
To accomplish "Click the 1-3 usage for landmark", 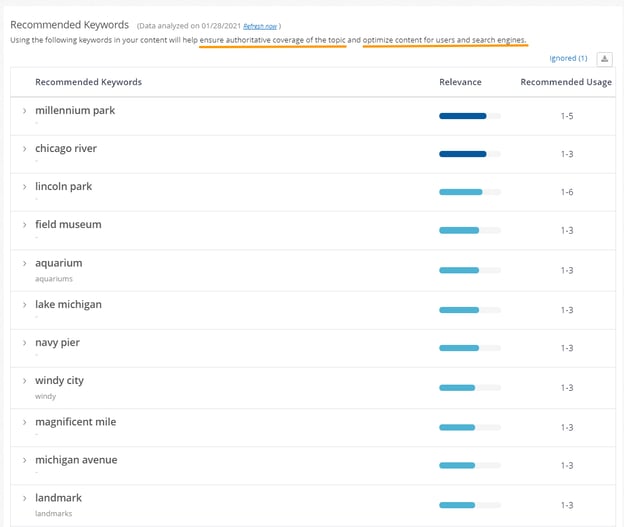I will 567,506.
